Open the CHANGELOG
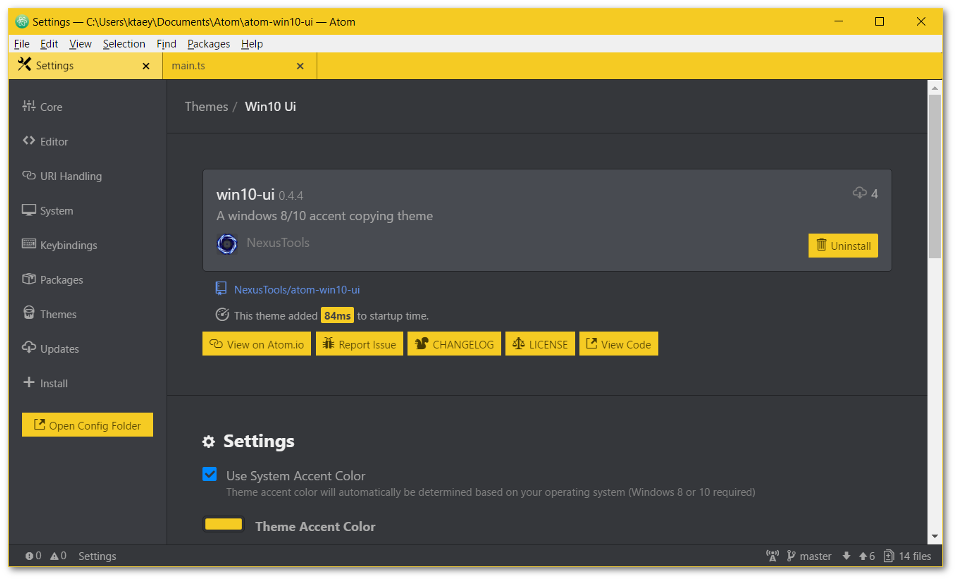956x580 pixels. click(454, 344)
